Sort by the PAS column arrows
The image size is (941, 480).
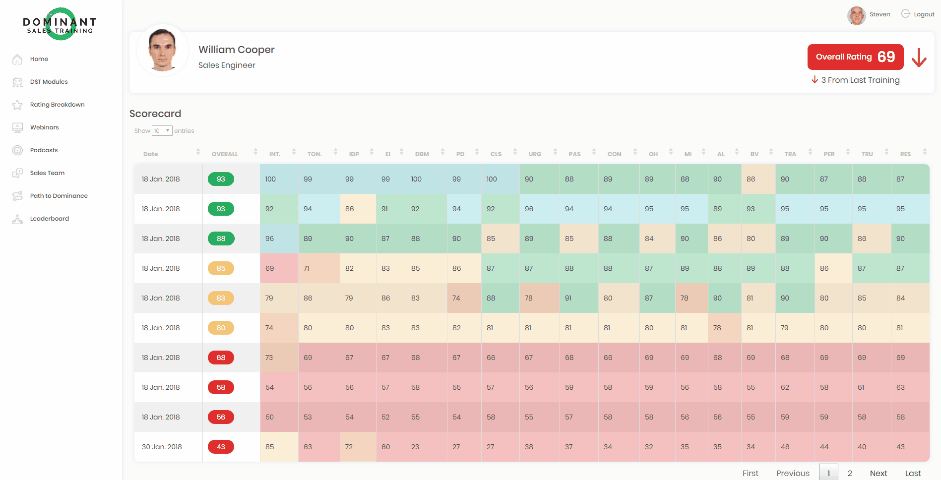(594, 153)
